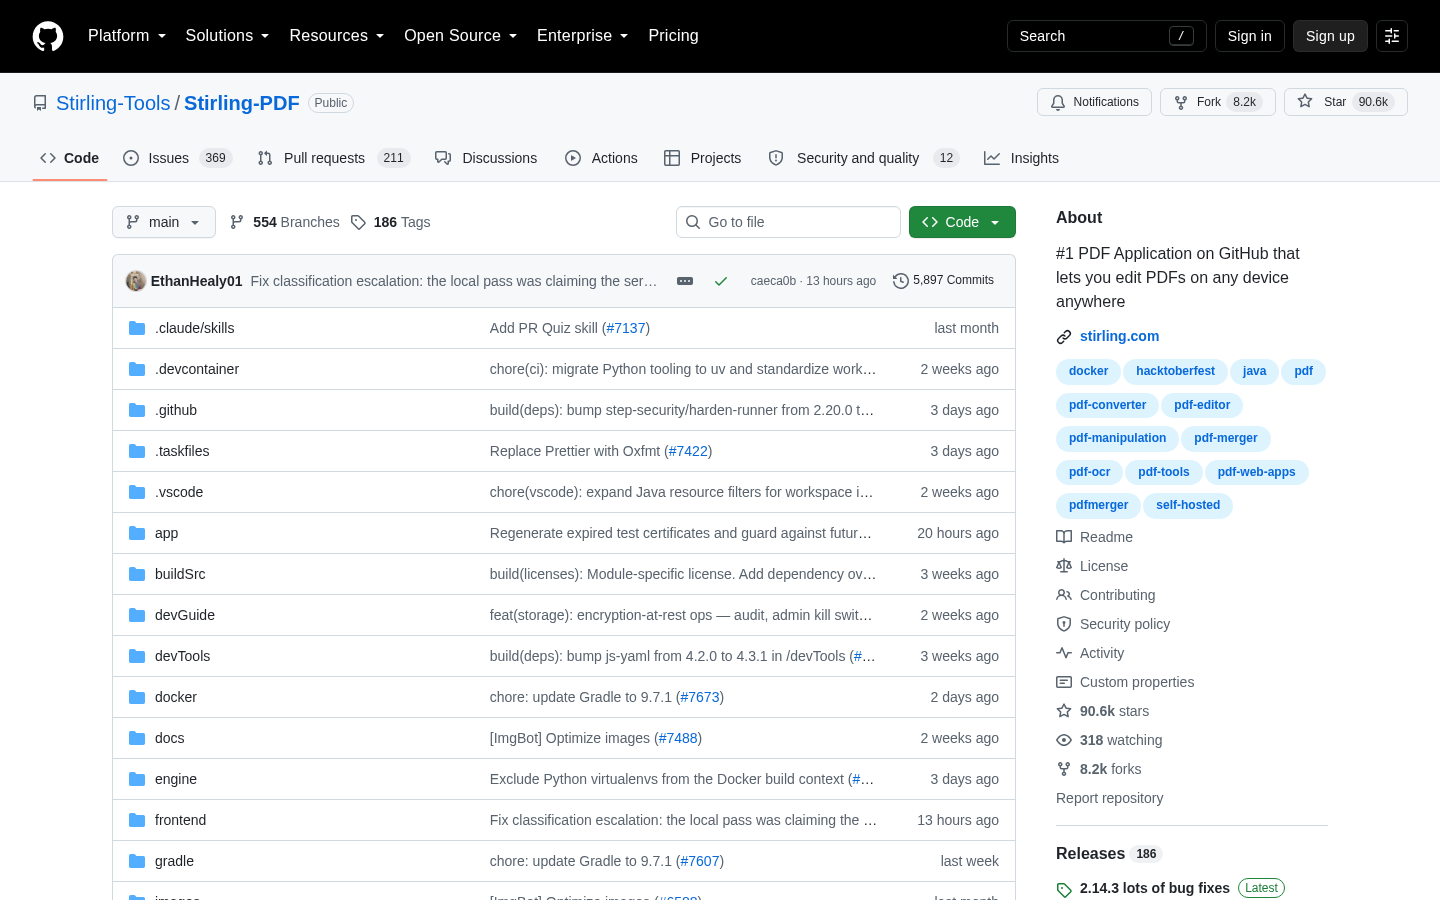Open pull request #7137 link
1440x900 pixels.
click(626, 328)
